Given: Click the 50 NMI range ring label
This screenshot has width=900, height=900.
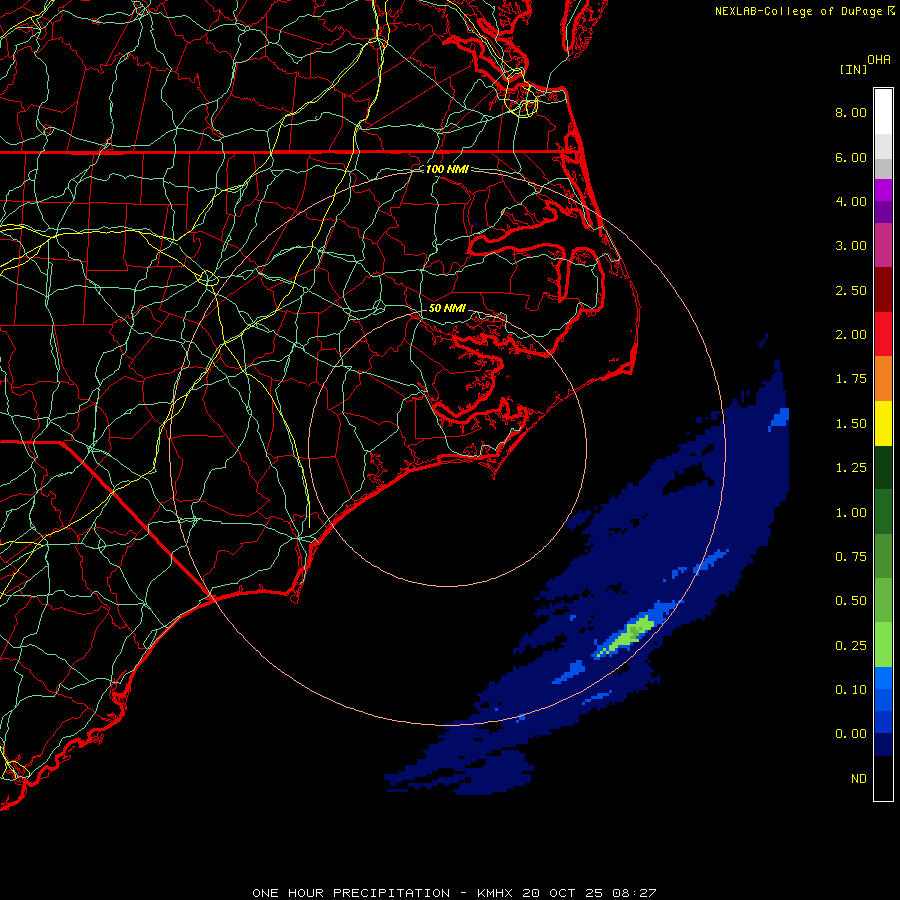Looking at the screenshot, I should (447, 308).
